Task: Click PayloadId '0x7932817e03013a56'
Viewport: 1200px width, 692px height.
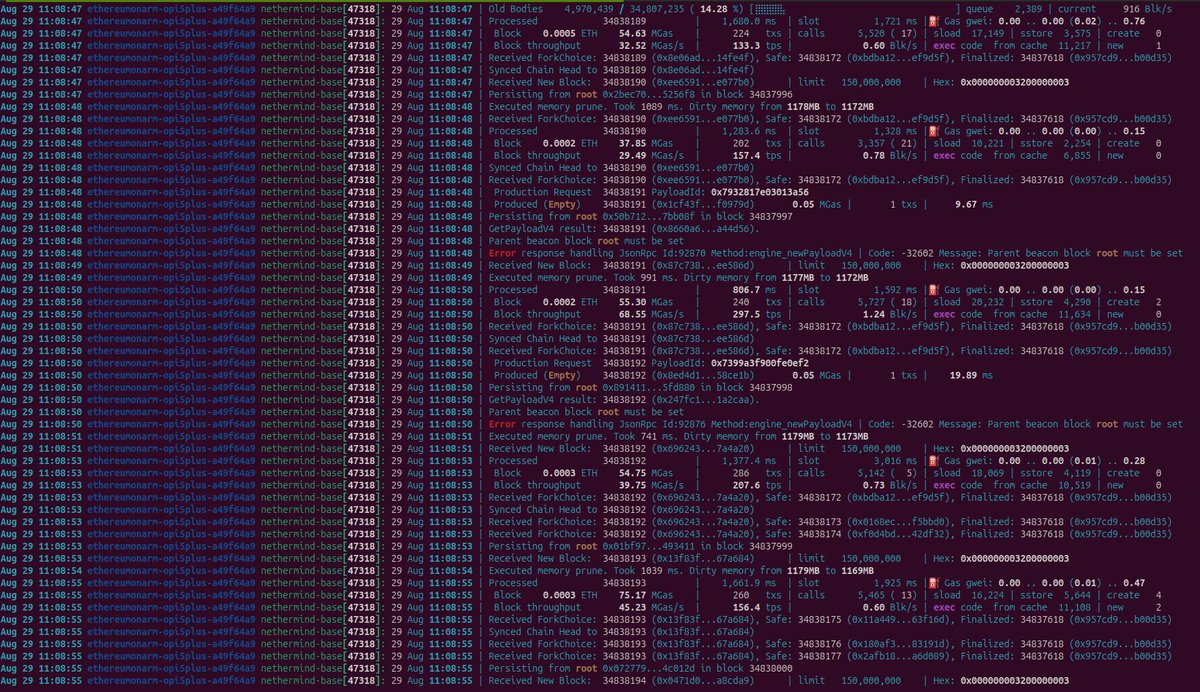Action: (761, 191)
